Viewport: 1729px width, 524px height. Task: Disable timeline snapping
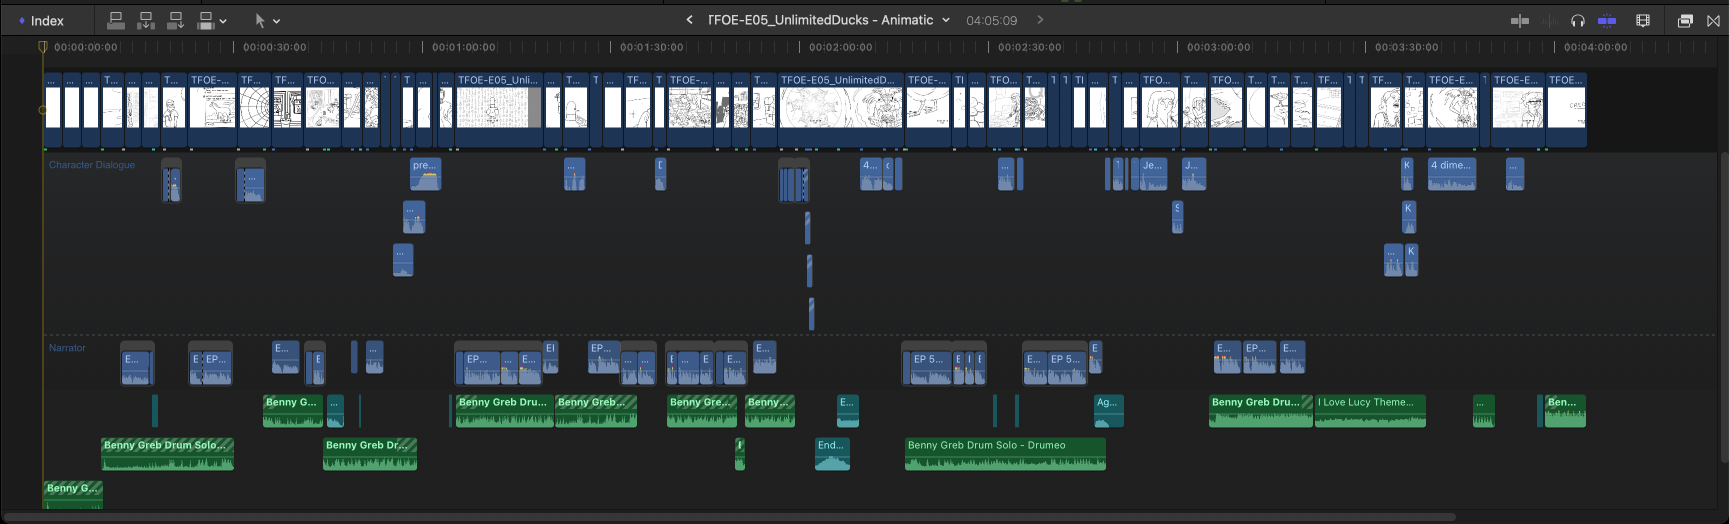[x=1607, y=20]
